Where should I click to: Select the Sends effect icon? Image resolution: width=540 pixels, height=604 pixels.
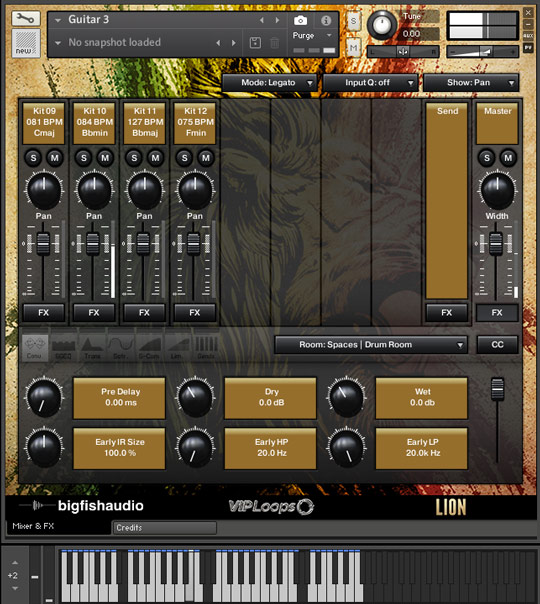click(206, 348)
